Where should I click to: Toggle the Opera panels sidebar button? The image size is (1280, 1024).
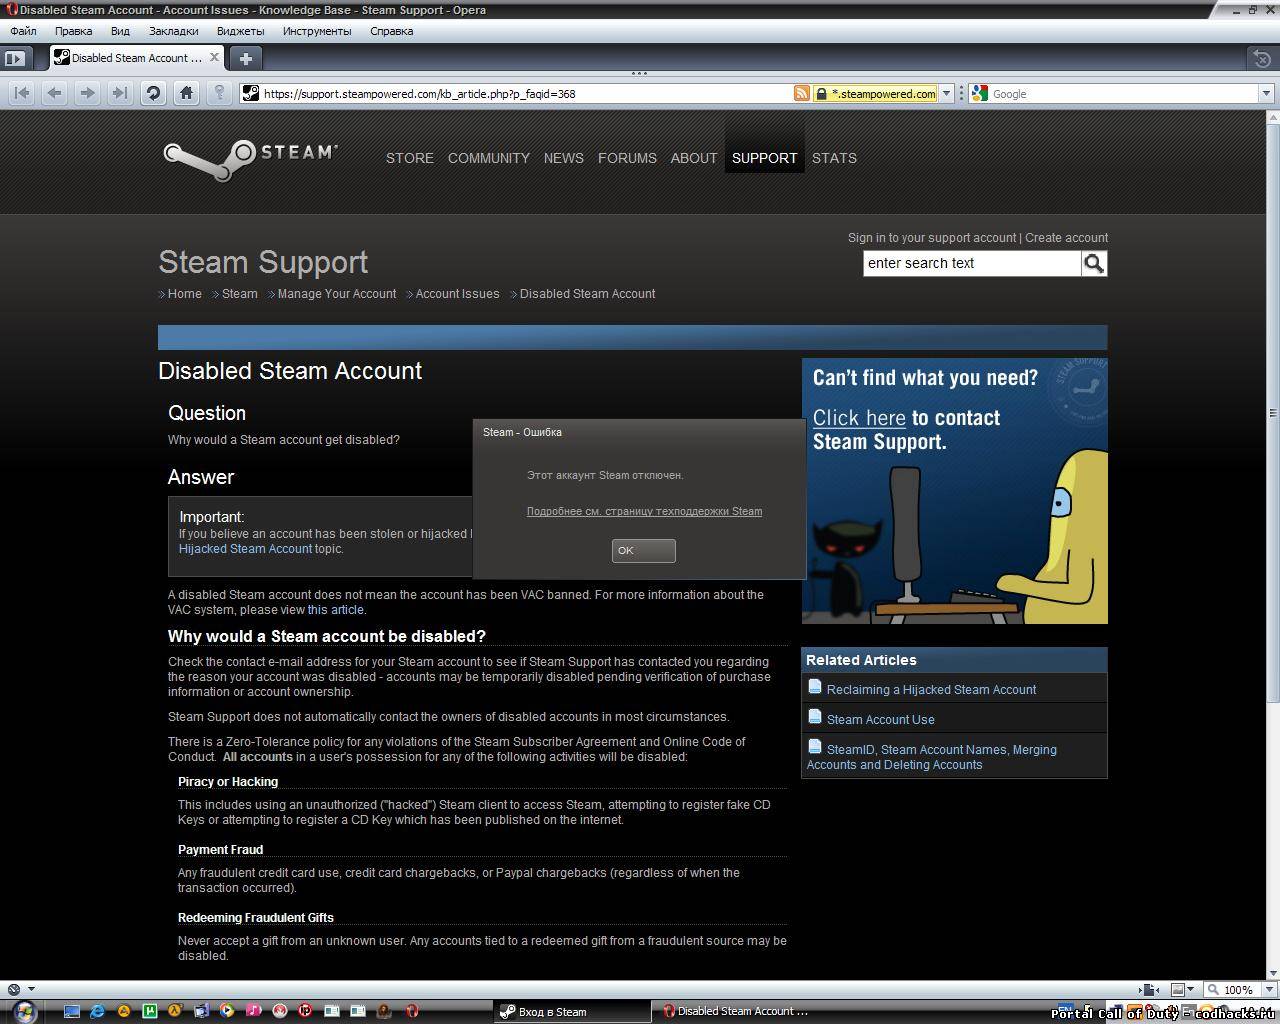click(x=15, y=58)
